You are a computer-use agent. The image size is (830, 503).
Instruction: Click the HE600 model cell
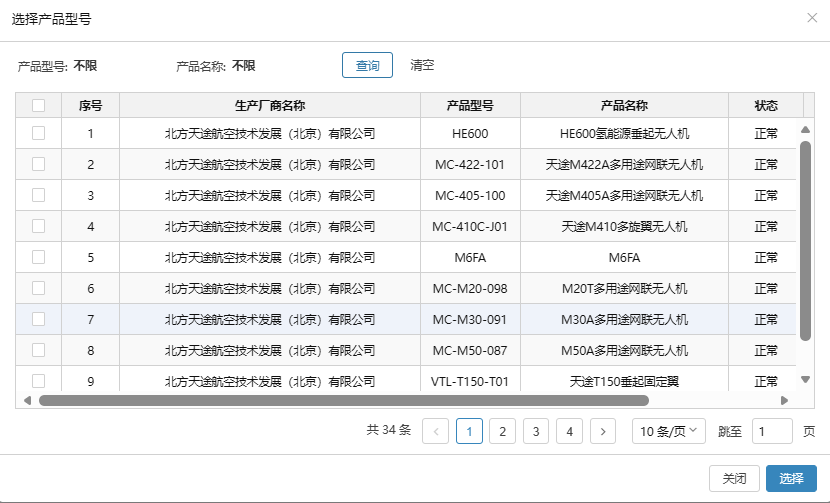[470, 133]
